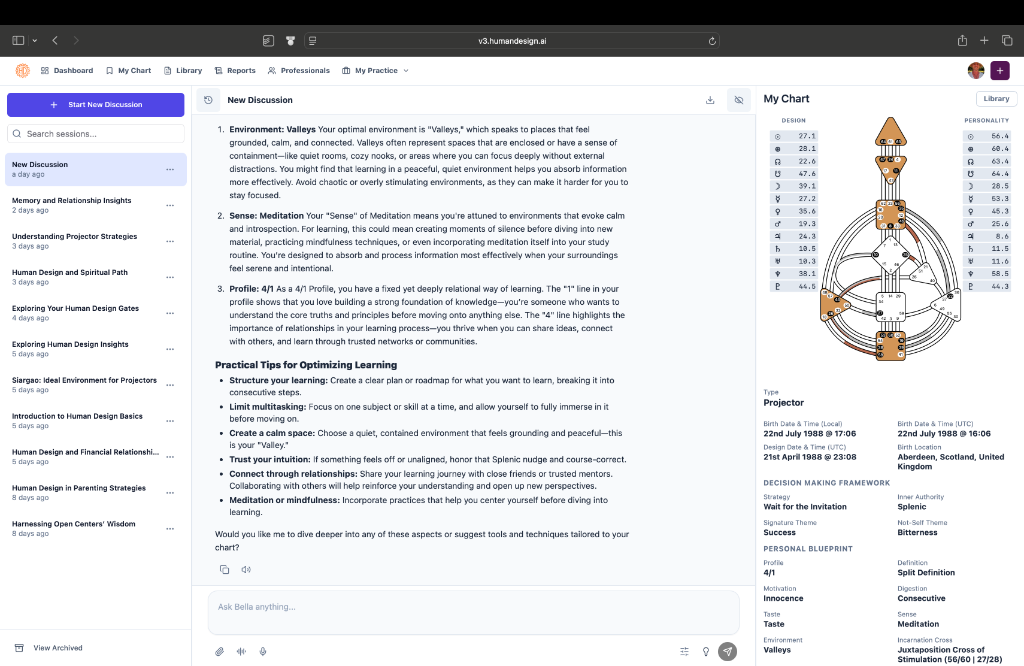
Task: Expand Safari sidebar dropdown chevron
Action: (x=35, y=40)
